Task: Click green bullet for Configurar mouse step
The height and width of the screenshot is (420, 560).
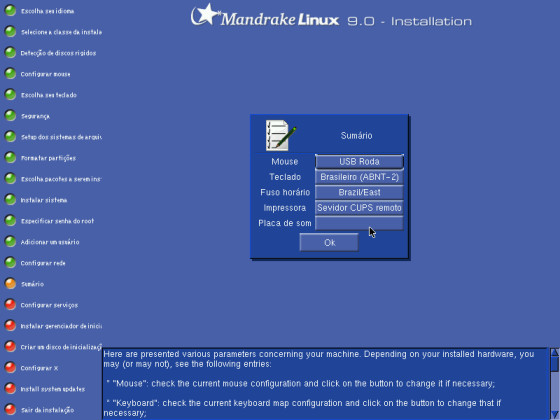Action: (x=10, y=74)
